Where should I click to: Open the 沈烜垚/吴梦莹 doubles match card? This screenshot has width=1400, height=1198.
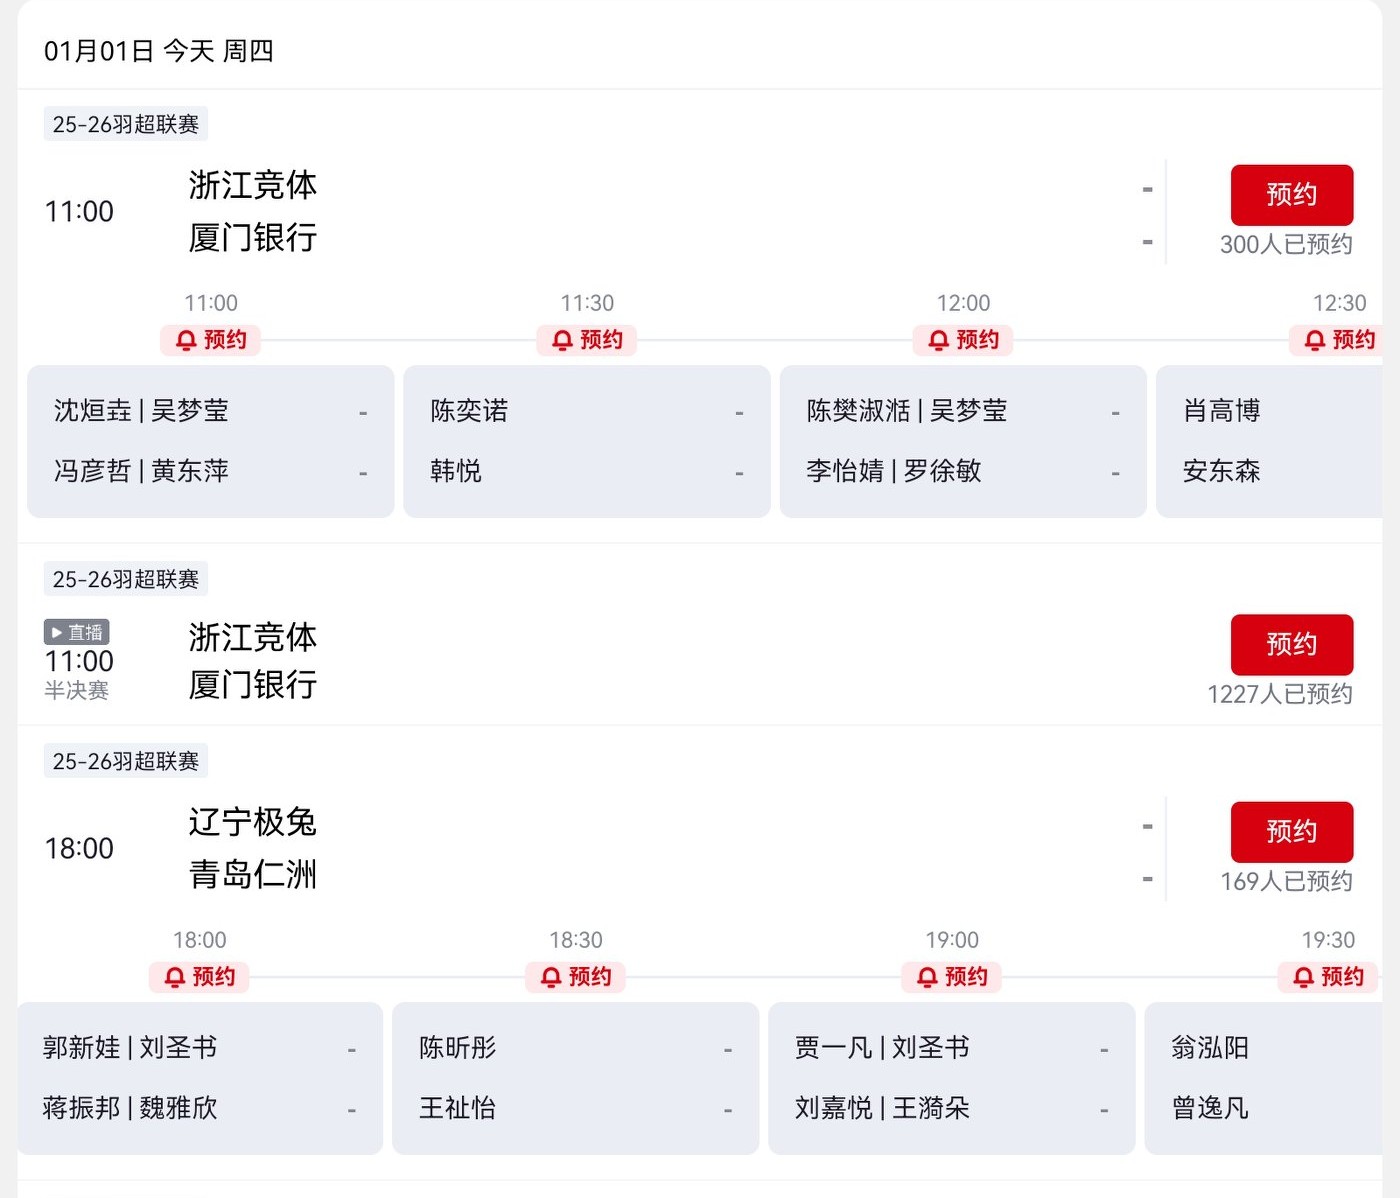(211, 441)
